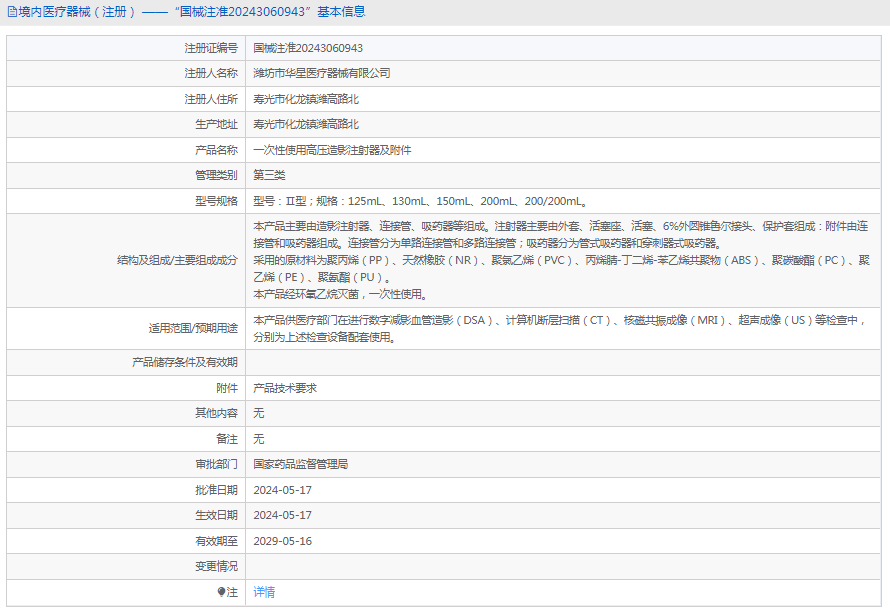This screenshot has height=613, width=890.
Task: Click the 有效期至 label
Action: [216, 542]
